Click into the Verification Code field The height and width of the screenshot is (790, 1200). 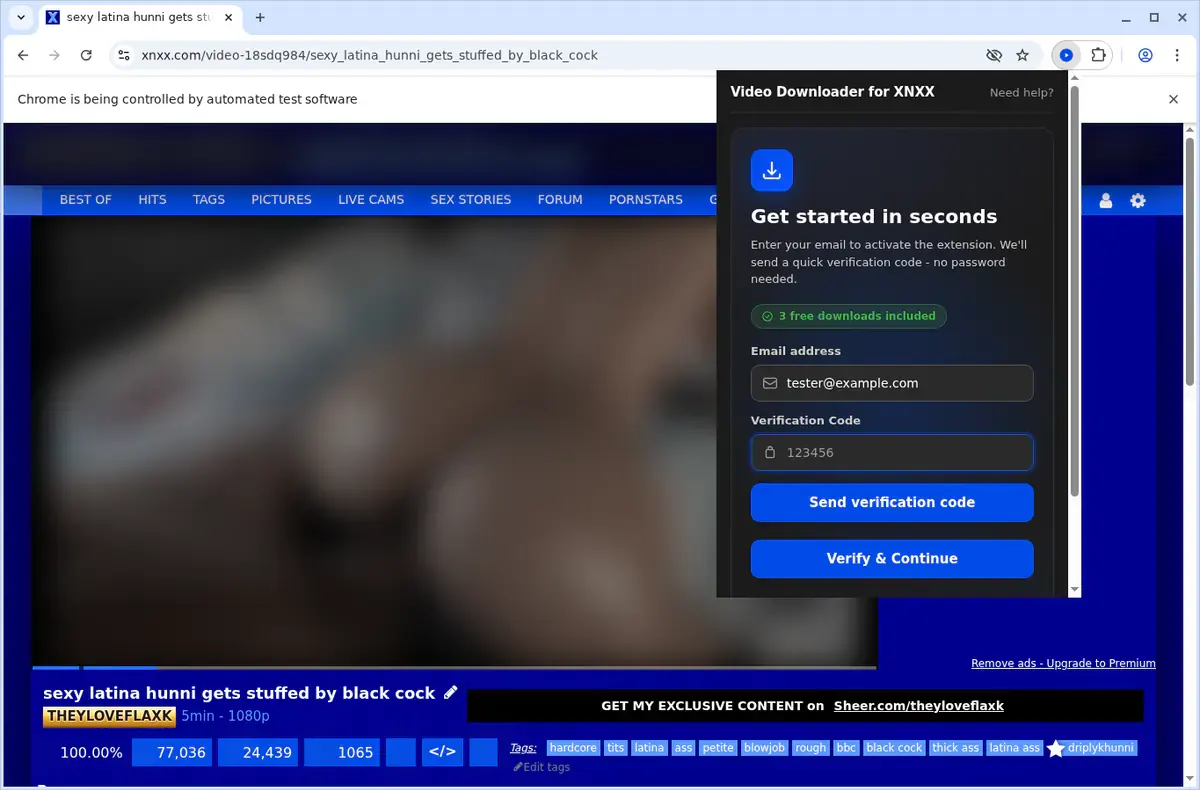pyautogui.click(x=892, y=452)
